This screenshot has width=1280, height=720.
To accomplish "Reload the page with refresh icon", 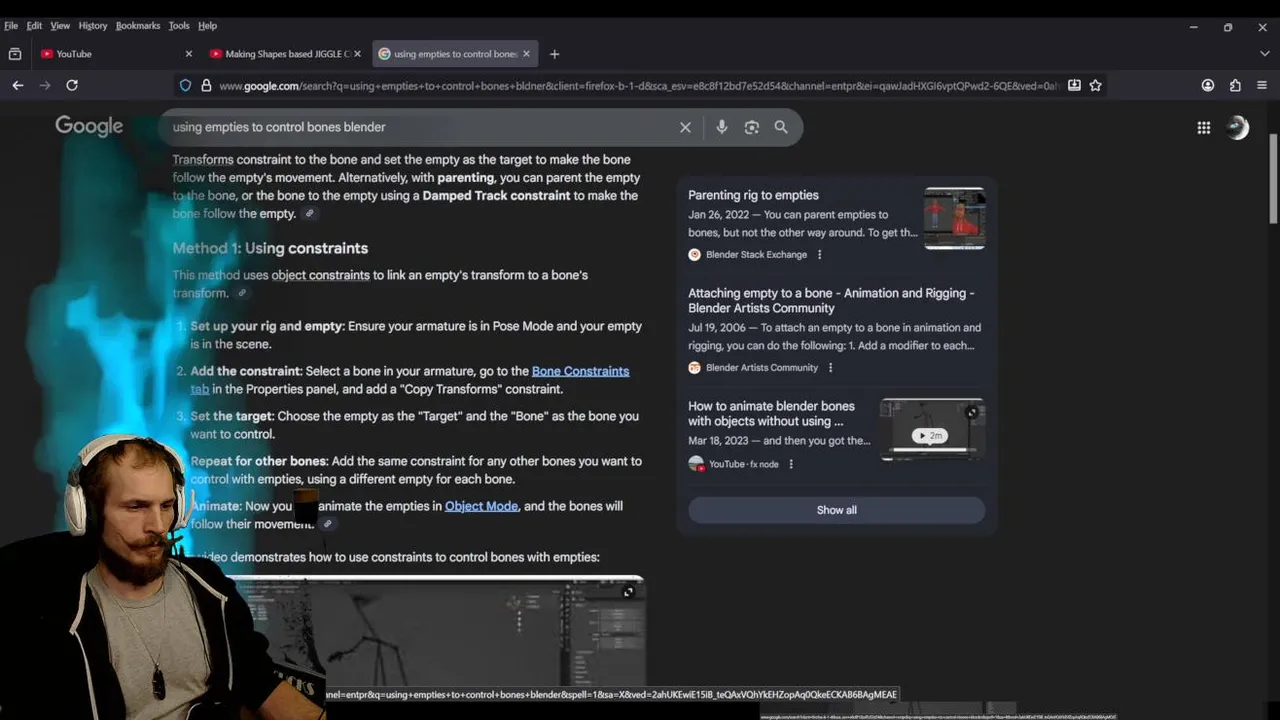I will point(72,85).
